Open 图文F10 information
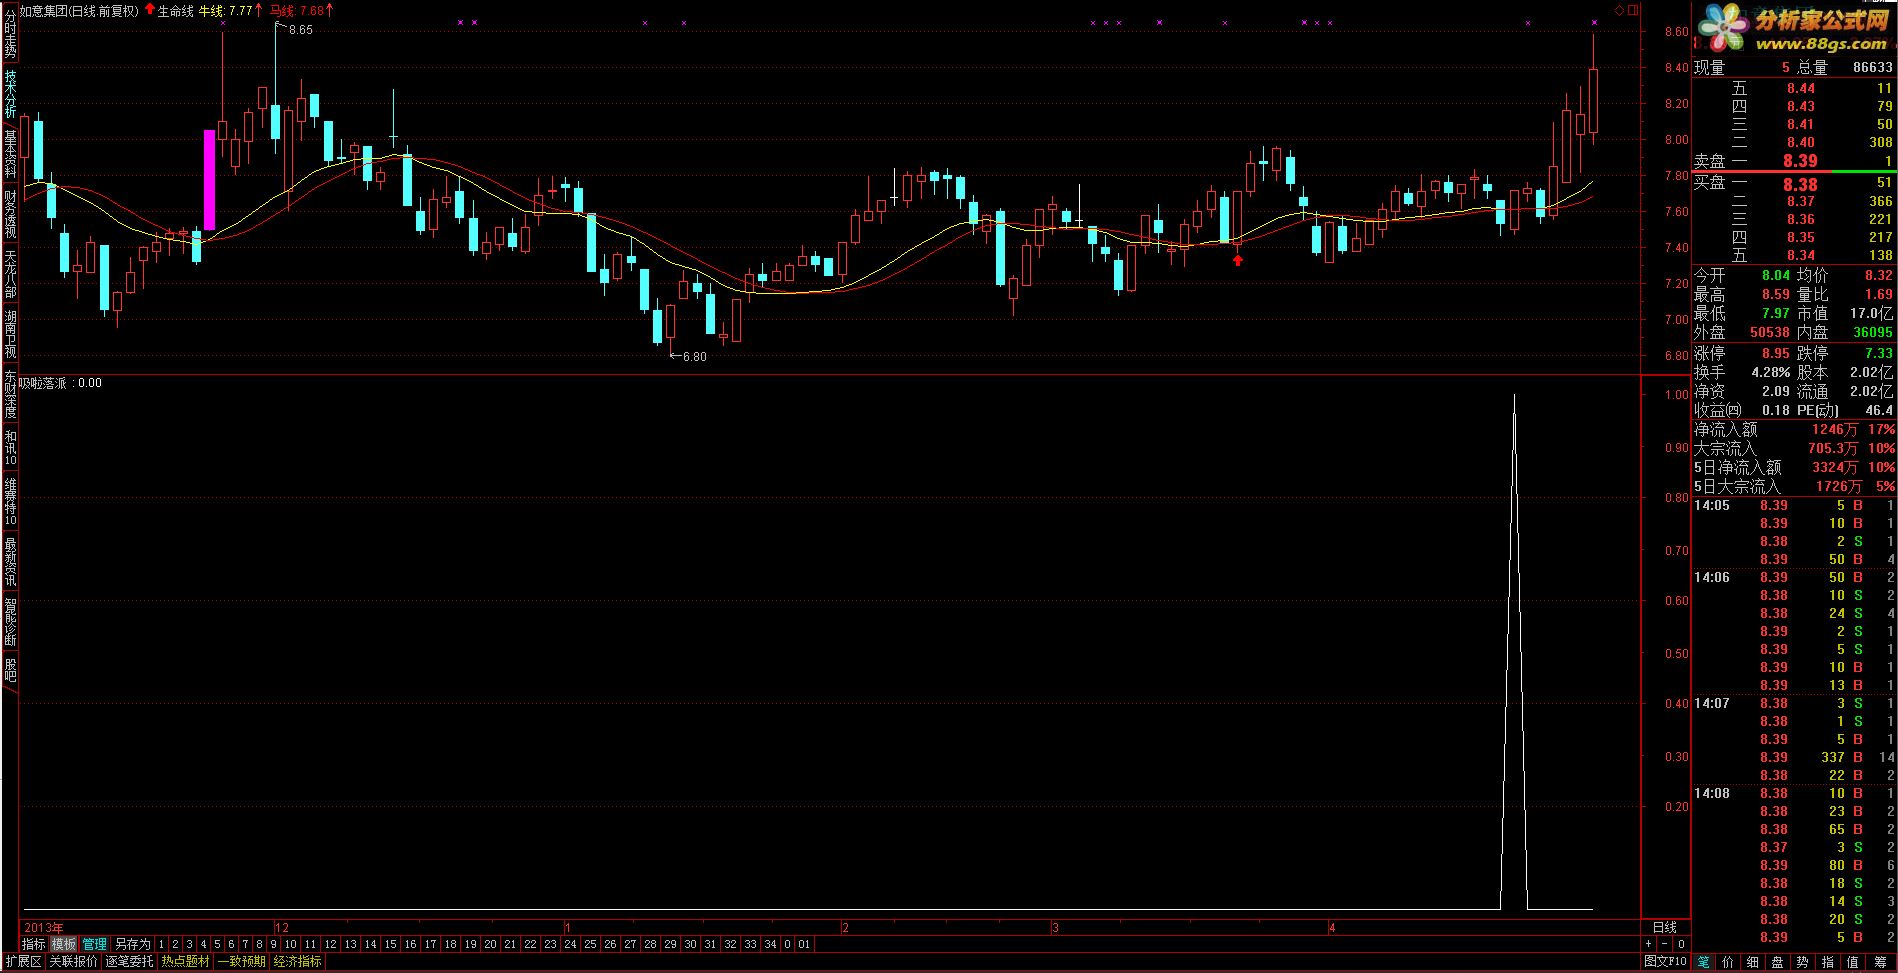Image resolution: width=1898 pixels, height=973 pixels. 1665,962
